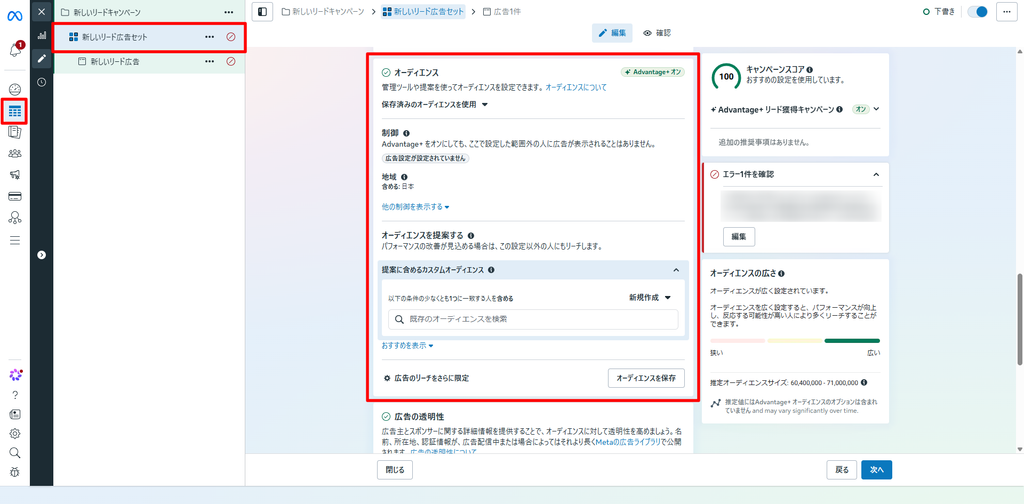Select the 編集 tab
Screen dimensions: 1024x504
(x=612, y=33)
